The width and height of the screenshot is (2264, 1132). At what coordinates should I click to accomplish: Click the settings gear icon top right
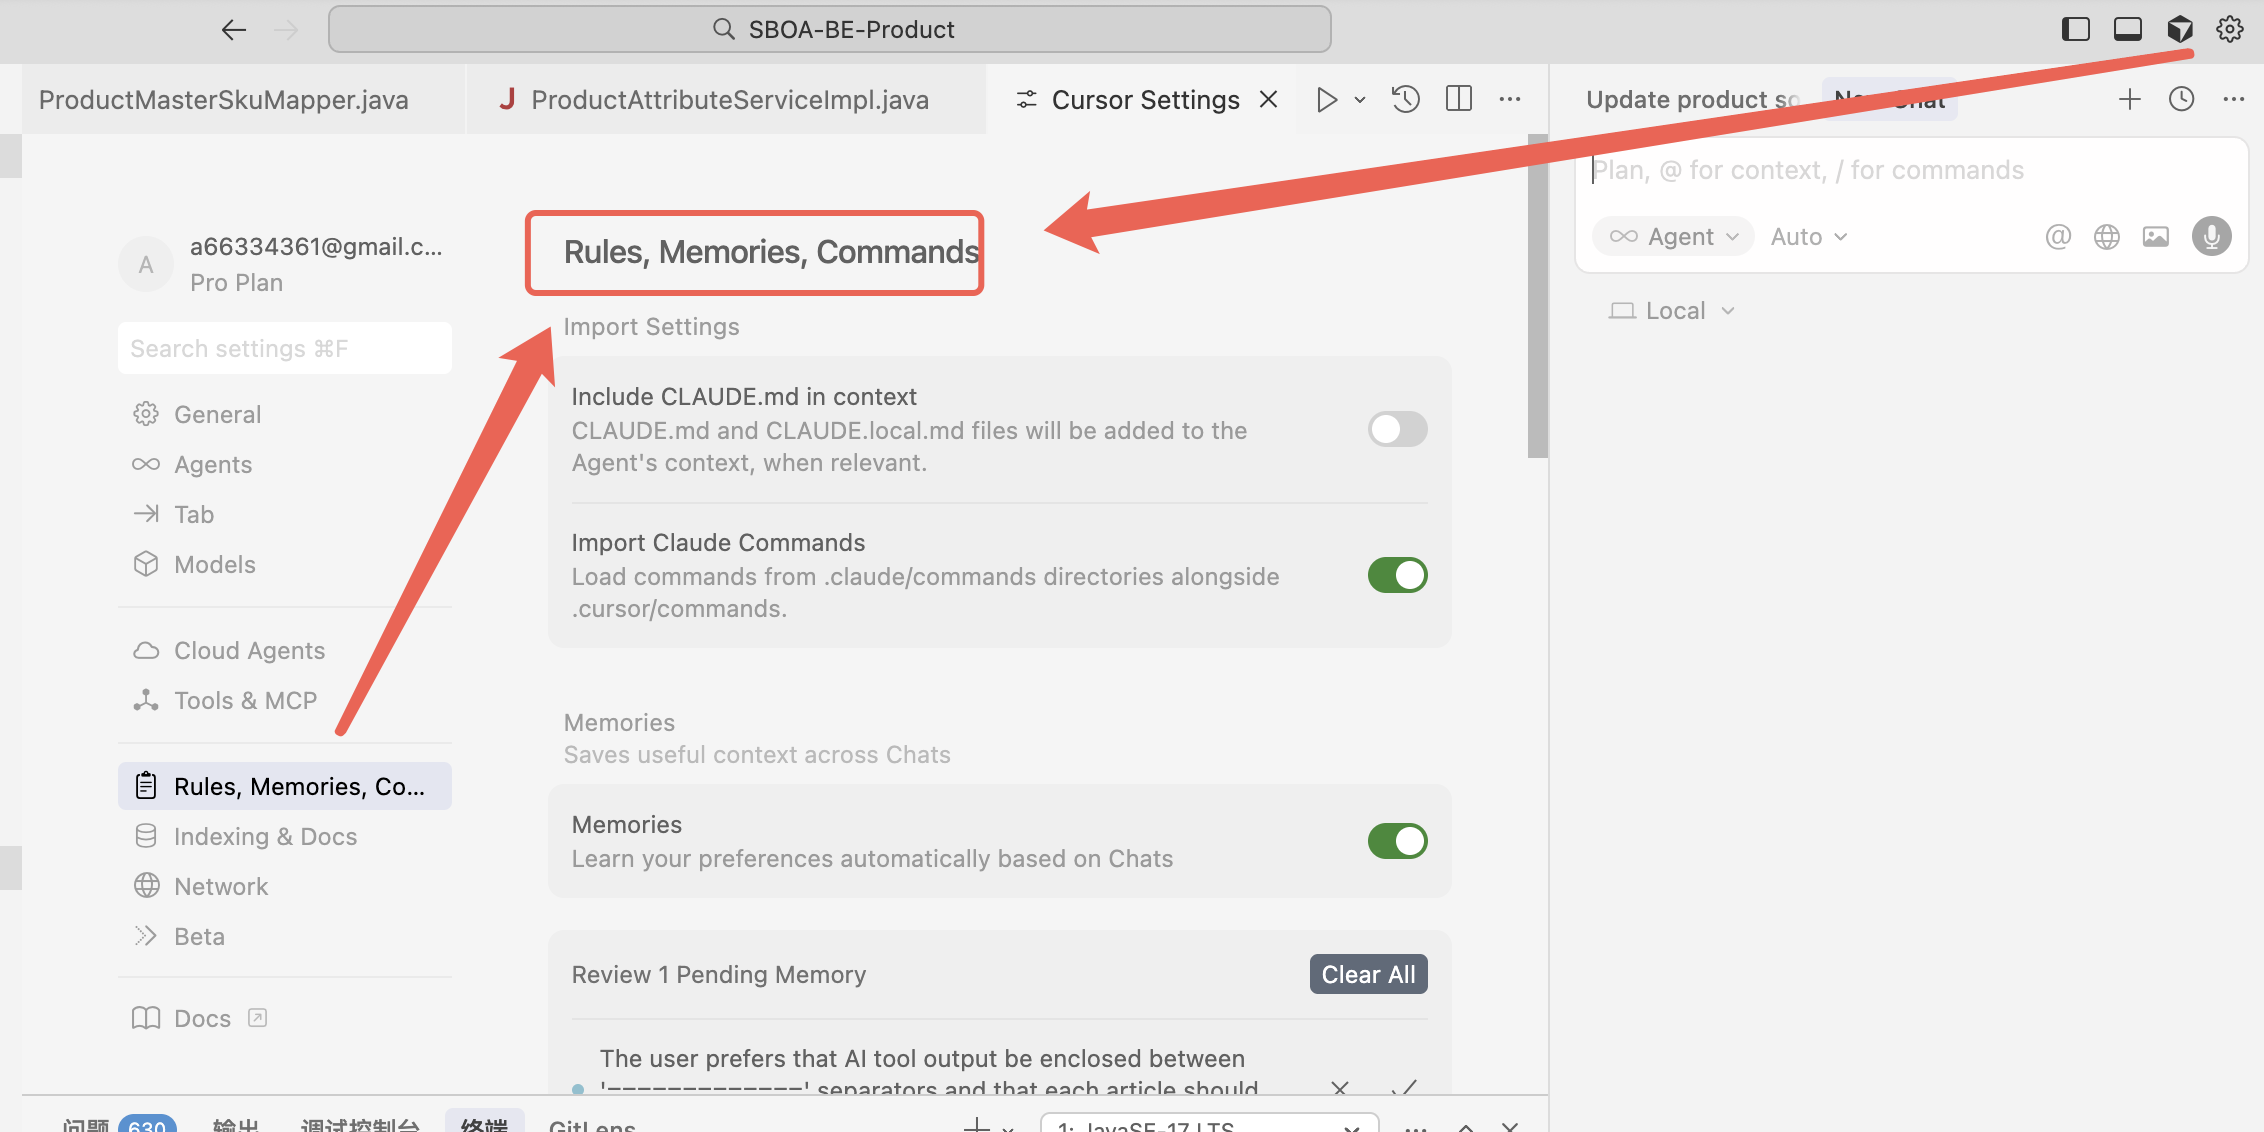pyautogui.click(x=2229, y=29)
